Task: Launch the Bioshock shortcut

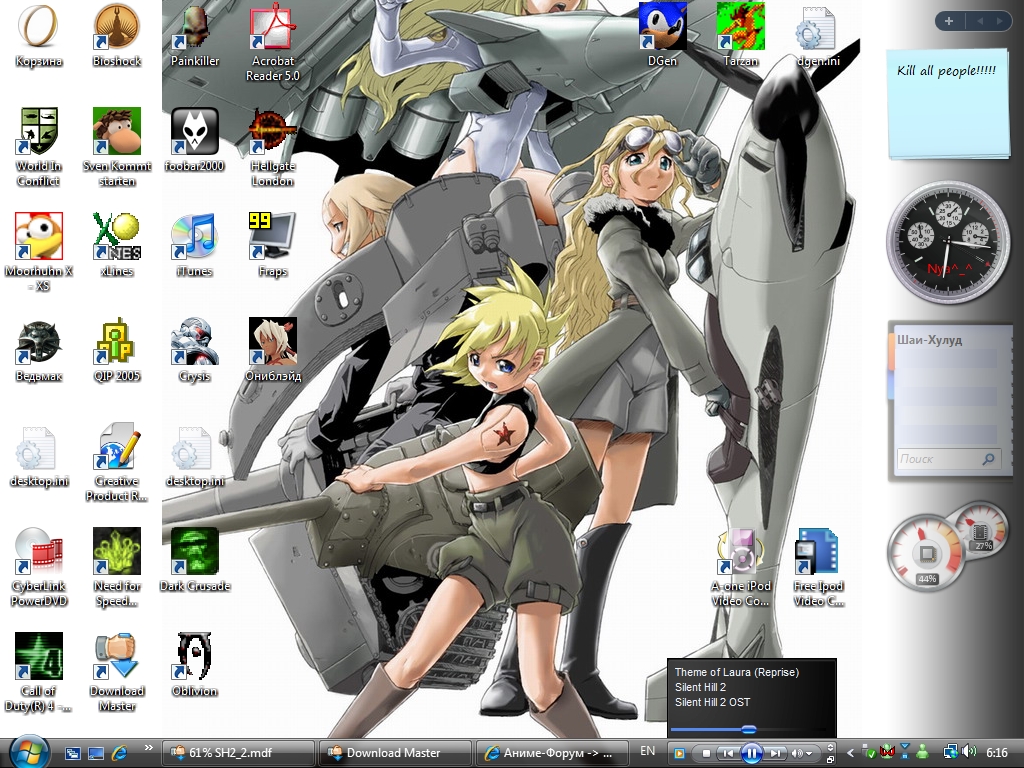Action: 117,36
